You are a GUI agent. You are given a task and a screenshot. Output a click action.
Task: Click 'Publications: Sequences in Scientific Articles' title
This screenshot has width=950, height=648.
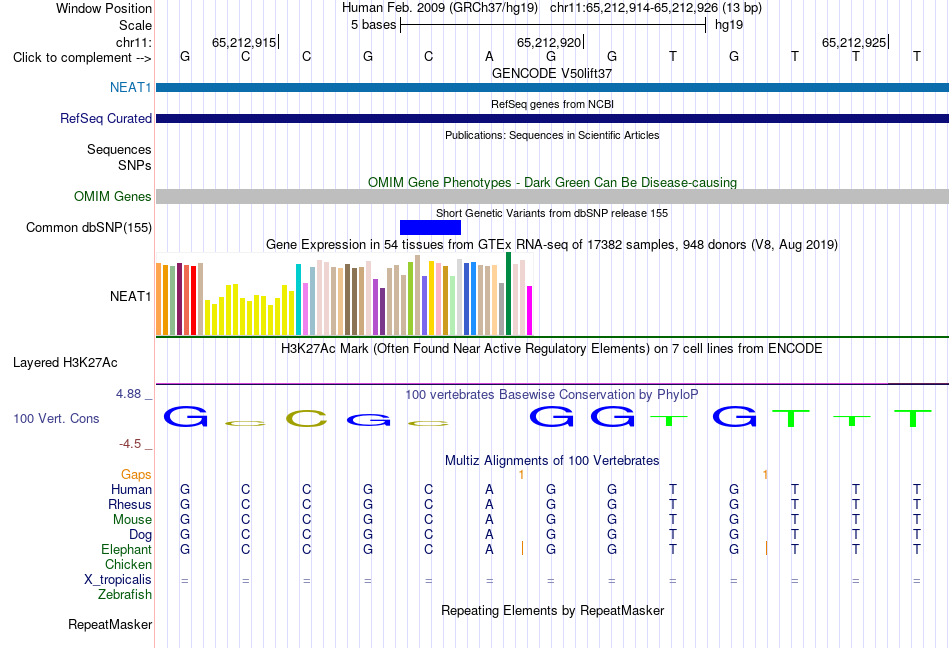[552, 135]
